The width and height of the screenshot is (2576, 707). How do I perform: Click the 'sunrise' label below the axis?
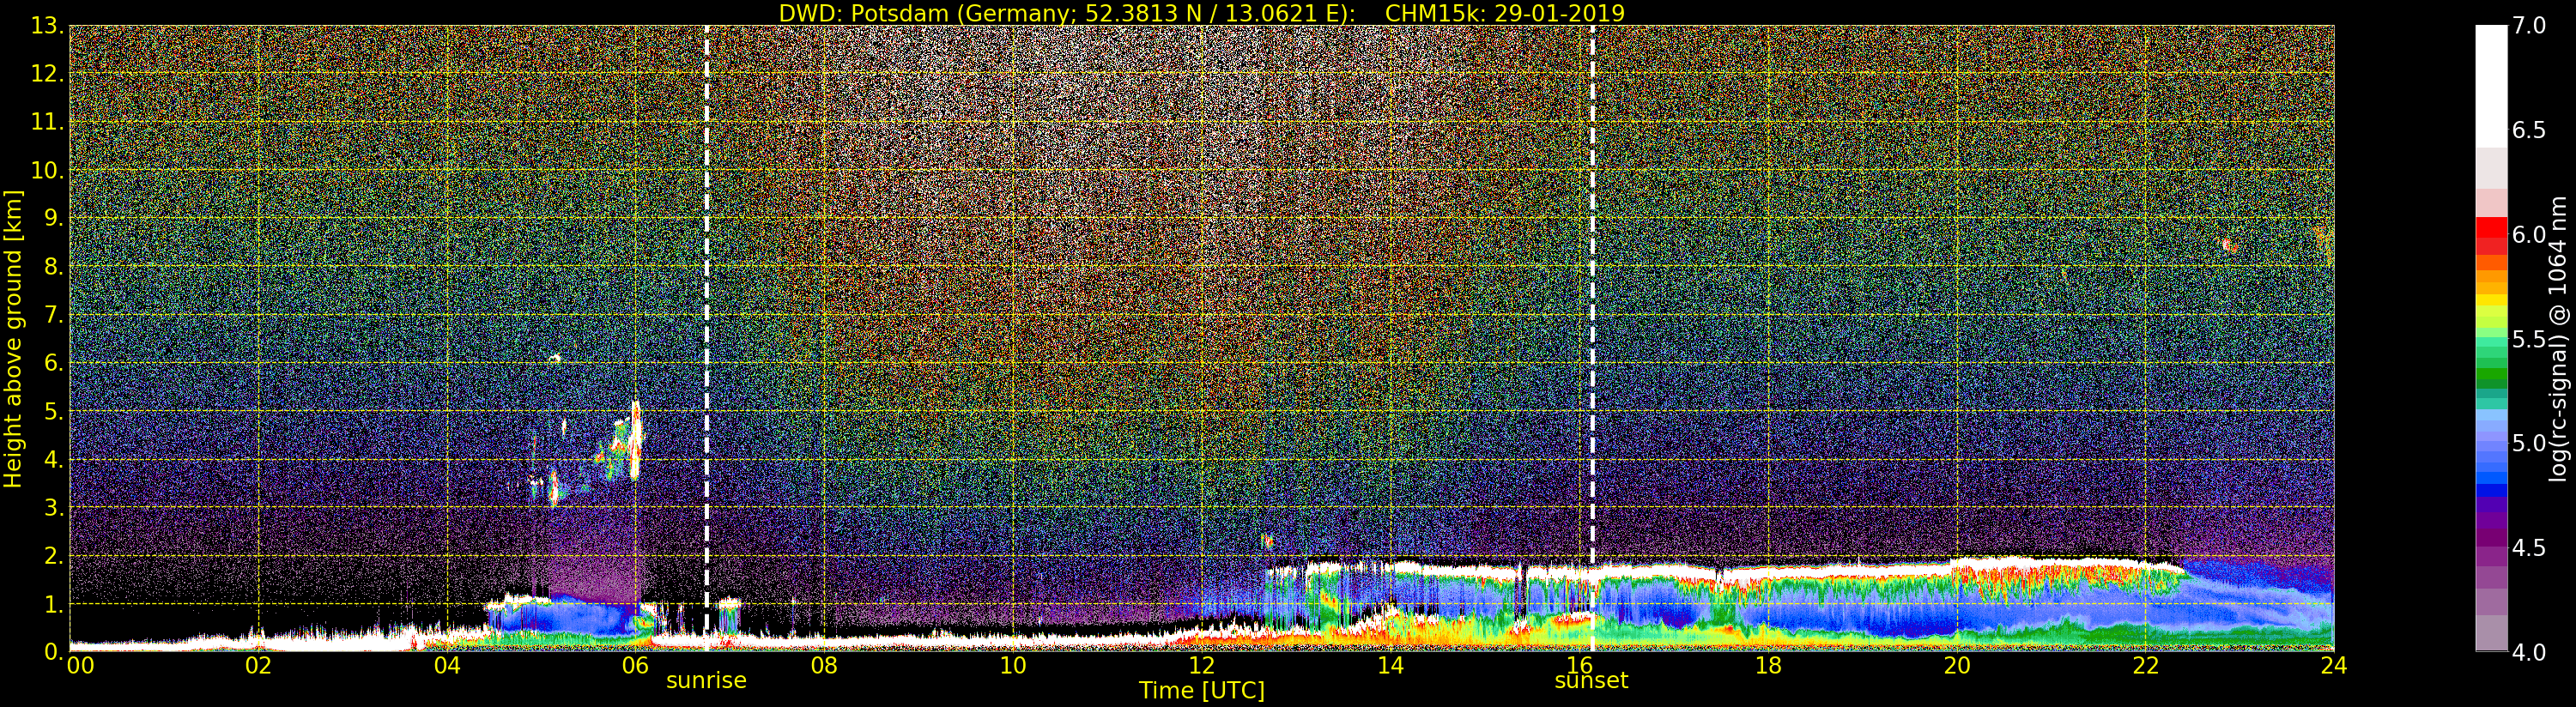pyautogui.click(x=706, y=680)
